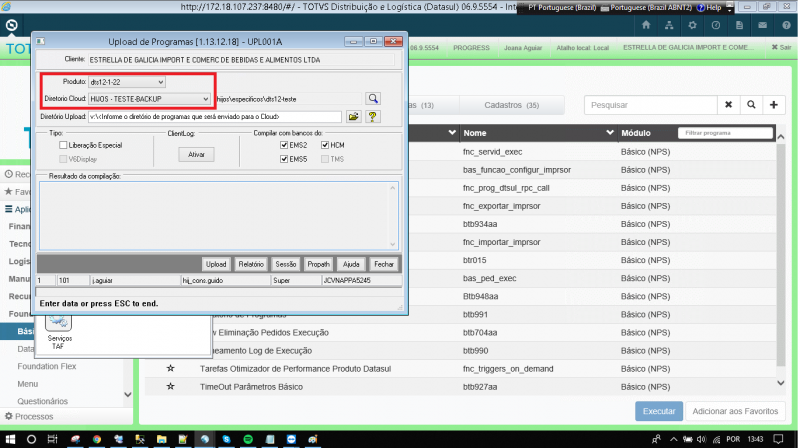Screen dimensions: 800x448
Task: Click the plus icon next to search
Action: [773, 105]
